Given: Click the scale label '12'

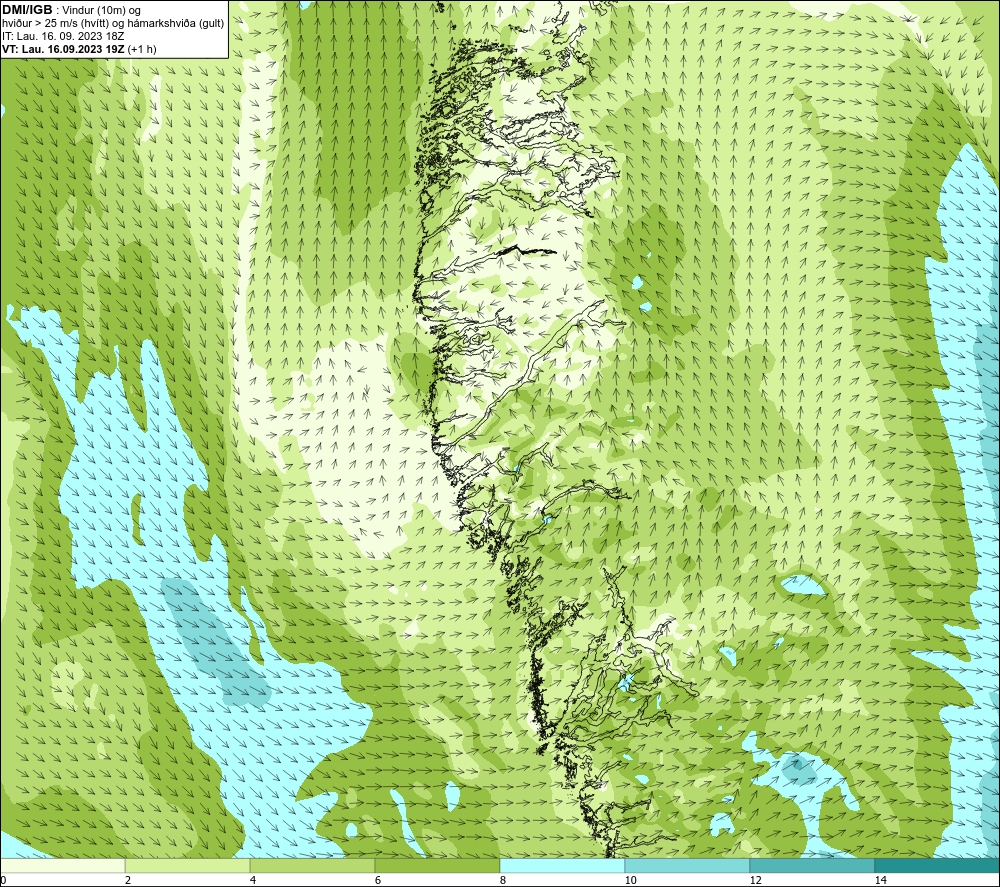Looking at the screenshot, I should (756, 880).
